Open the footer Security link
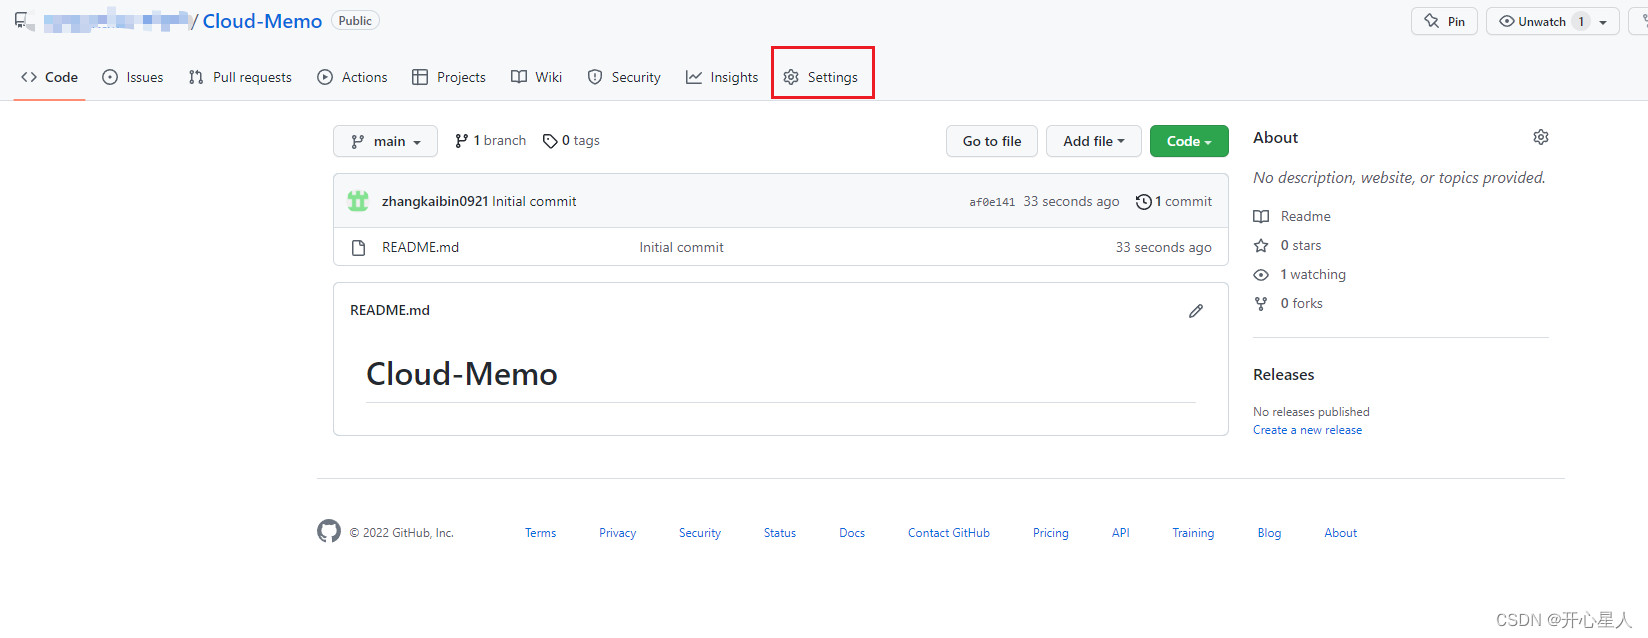 coord(700,533)
